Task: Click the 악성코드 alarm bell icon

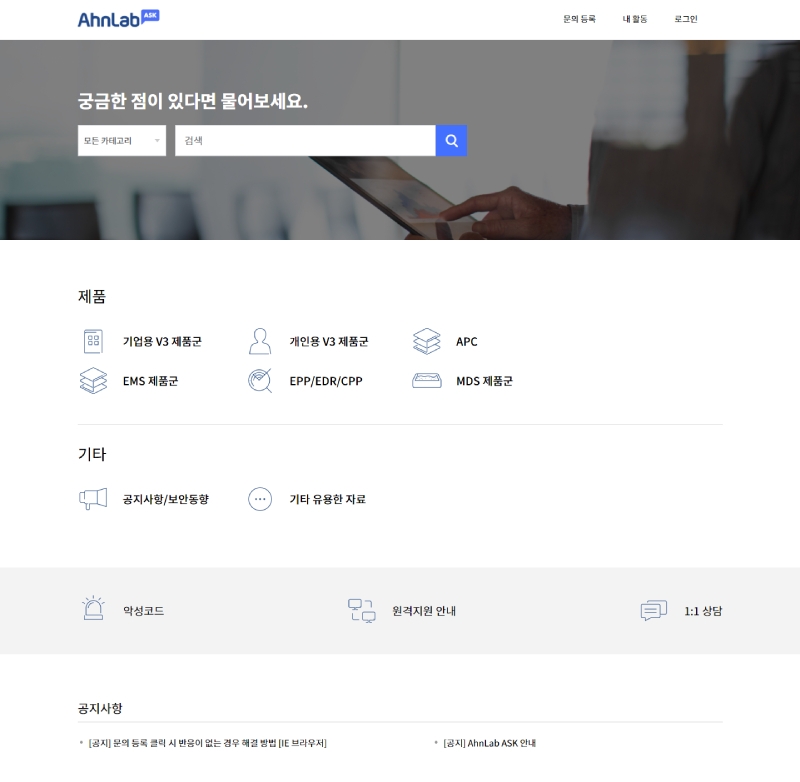Action: pyautogui.click(x=92, y=610)
